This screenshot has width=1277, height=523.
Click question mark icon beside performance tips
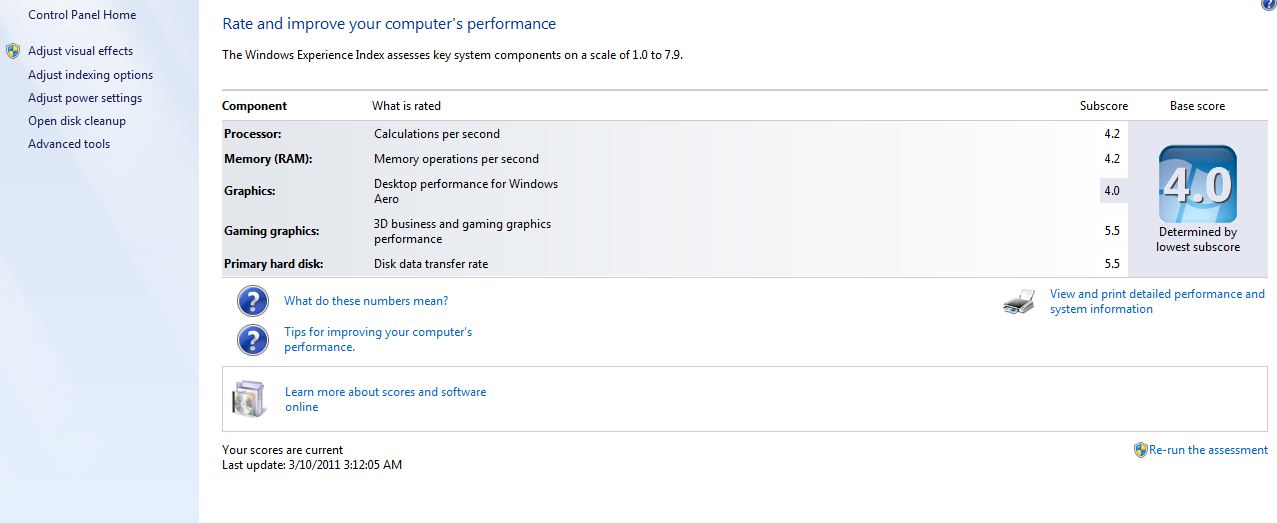253,340
